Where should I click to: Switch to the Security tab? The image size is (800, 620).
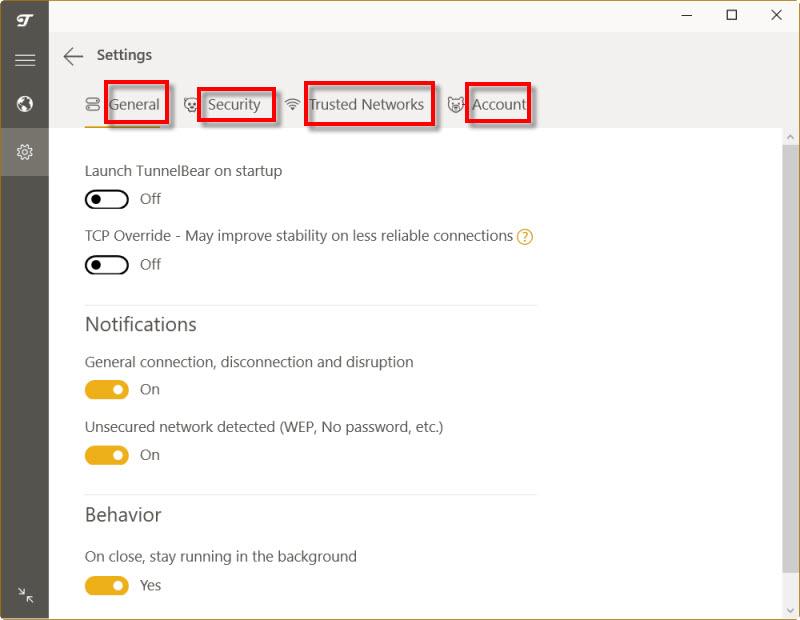coord(234,105)
